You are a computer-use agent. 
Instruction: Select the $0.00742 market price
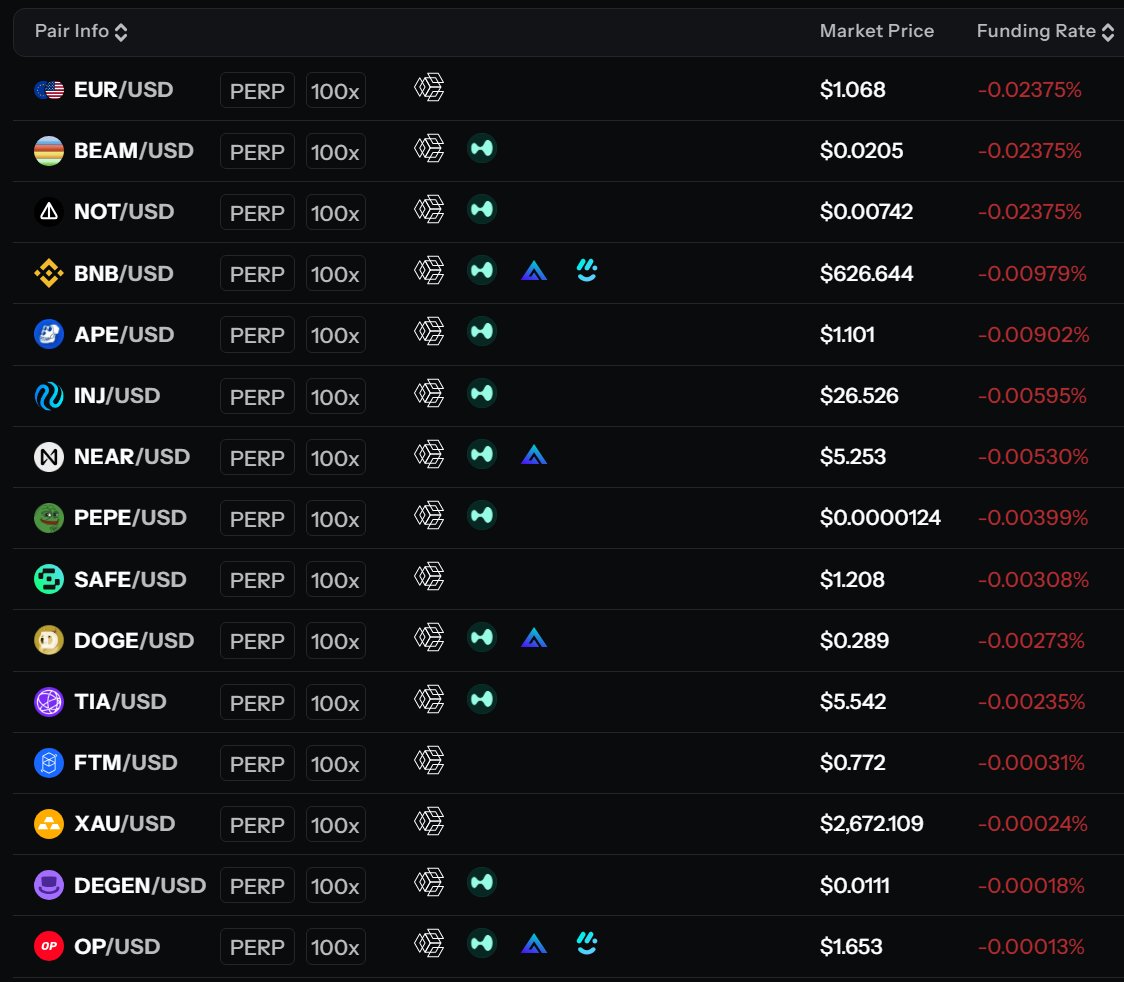tap(867, 212)
